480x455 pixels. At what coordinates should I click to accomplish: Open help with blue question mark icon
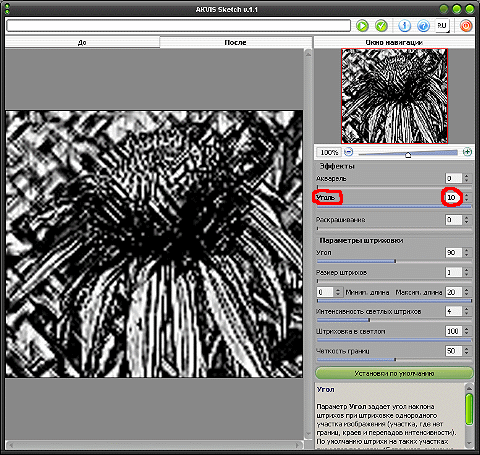point(423,26)
